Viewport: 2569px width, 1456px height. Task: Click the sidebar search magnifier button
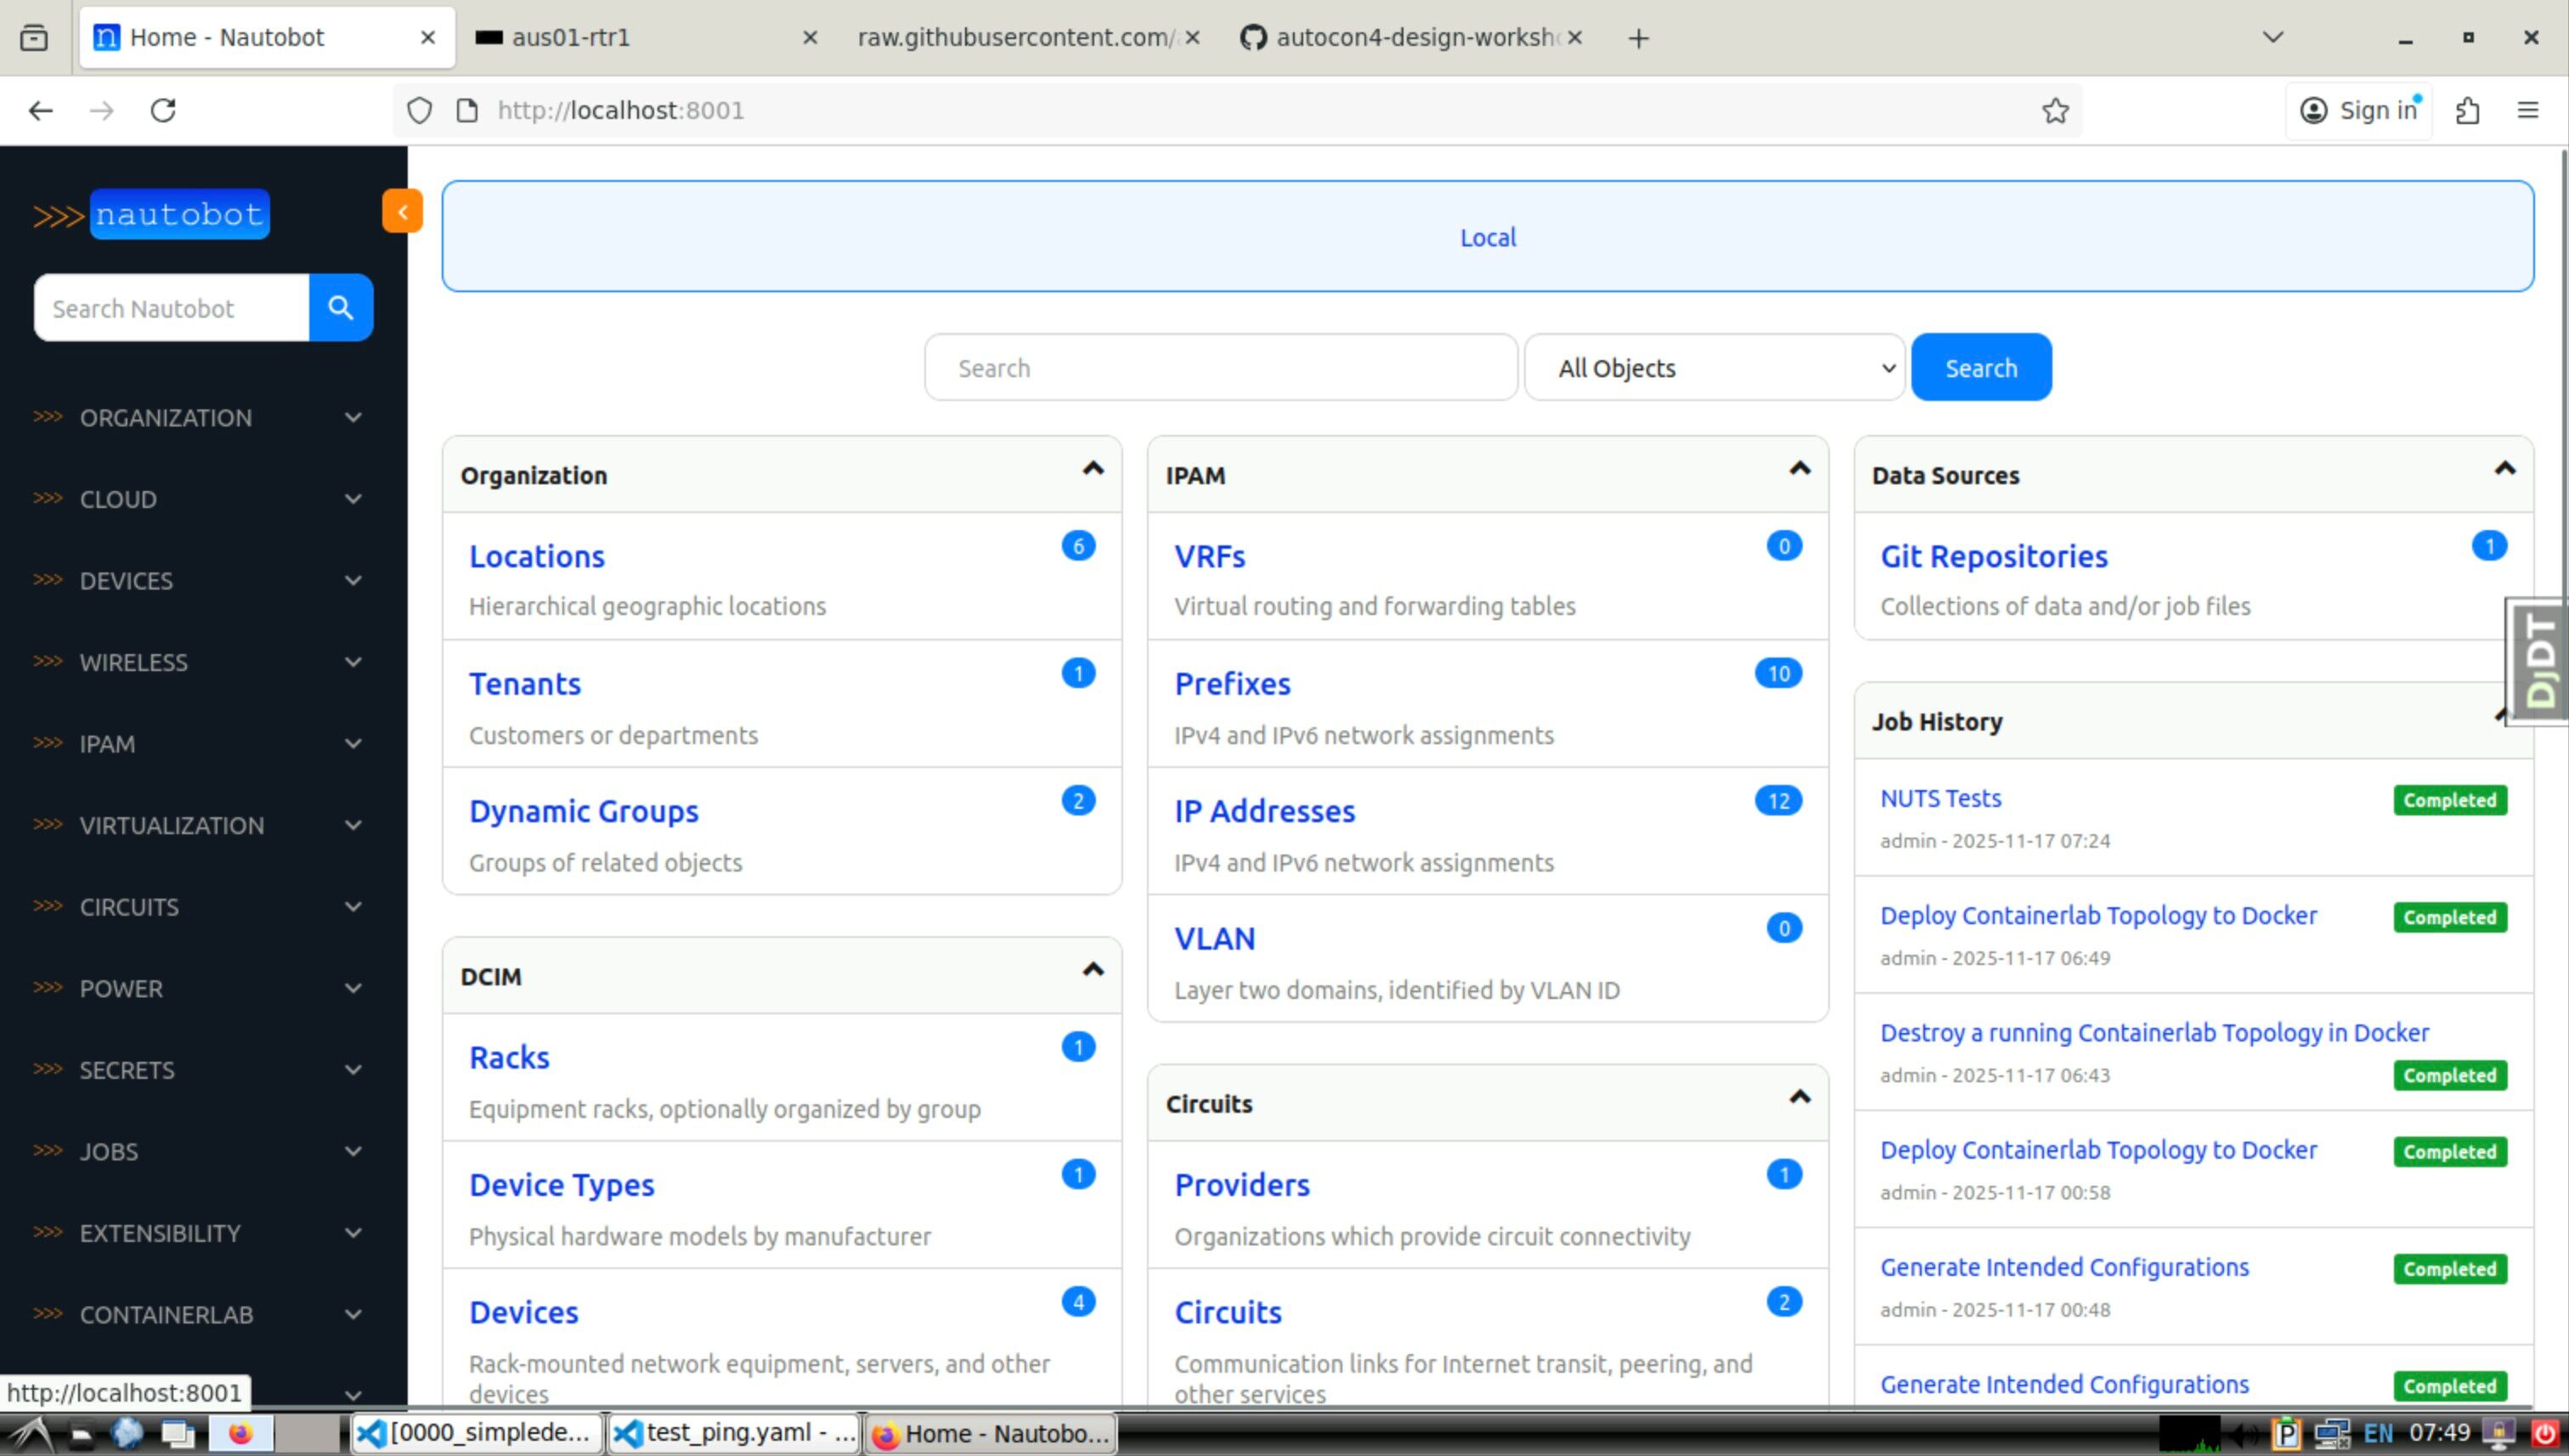click(x=341, y=308)
